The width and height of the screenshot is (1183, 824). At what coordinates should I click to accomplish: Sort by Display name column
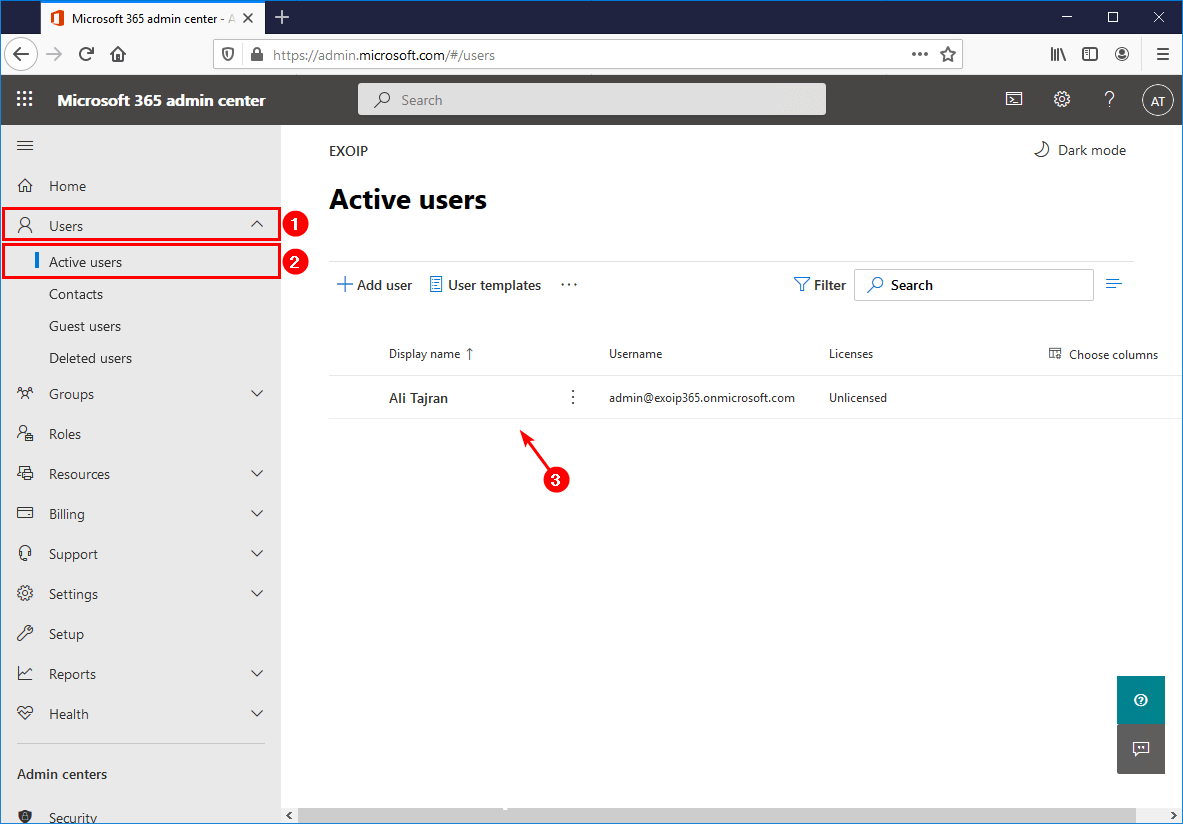click(431, 354)
